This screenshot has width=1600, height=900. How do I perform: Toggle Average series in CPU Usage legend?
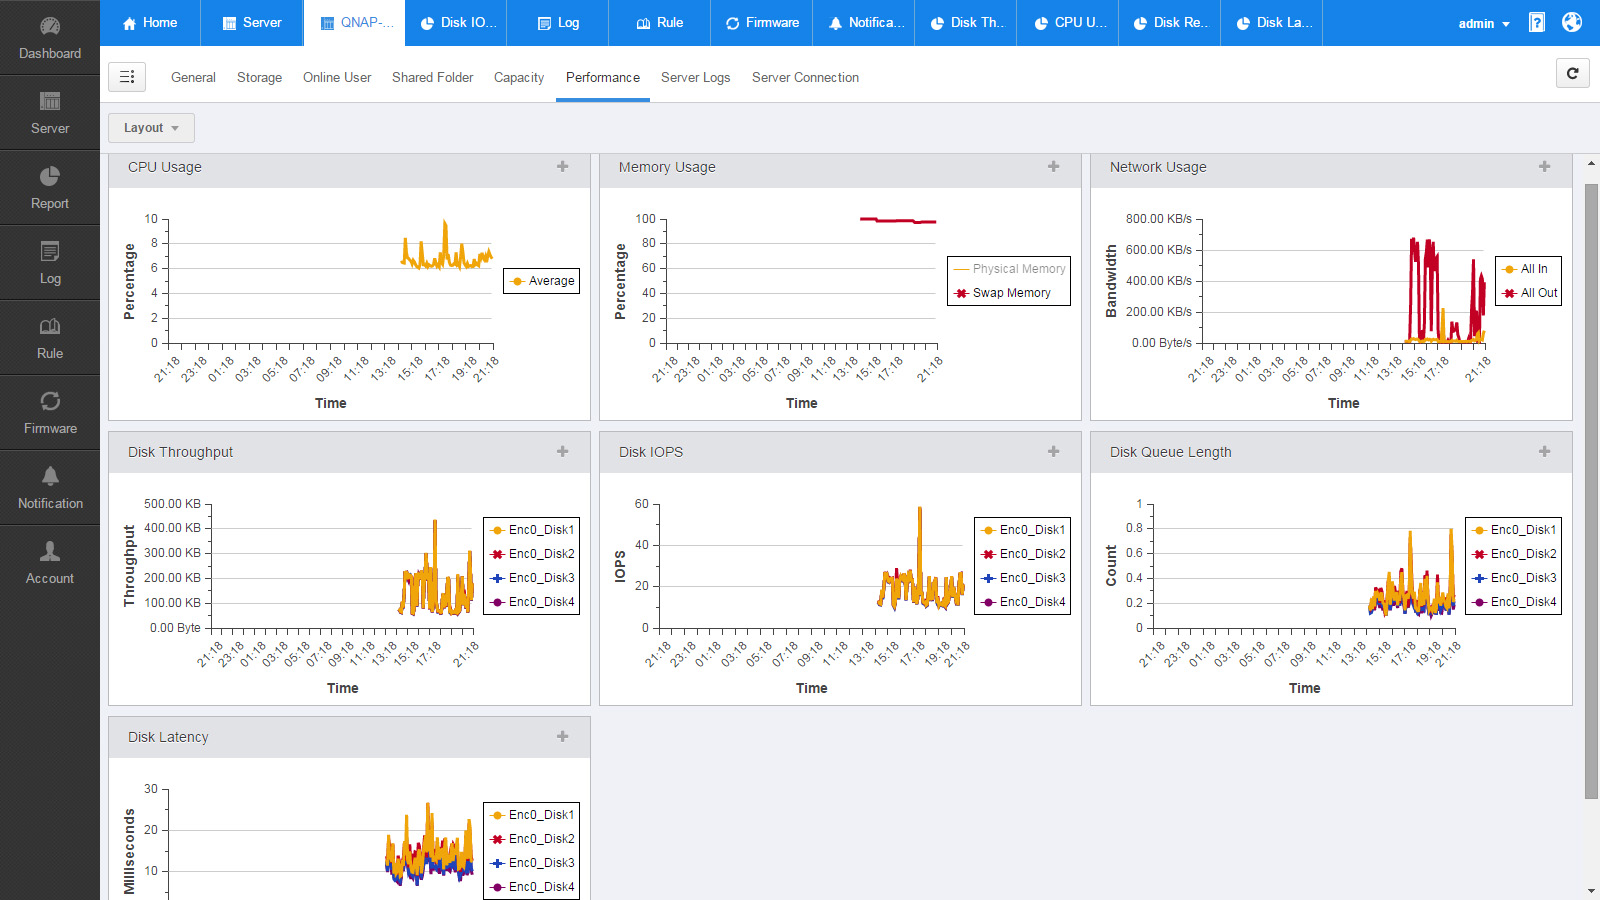point(542,281)
